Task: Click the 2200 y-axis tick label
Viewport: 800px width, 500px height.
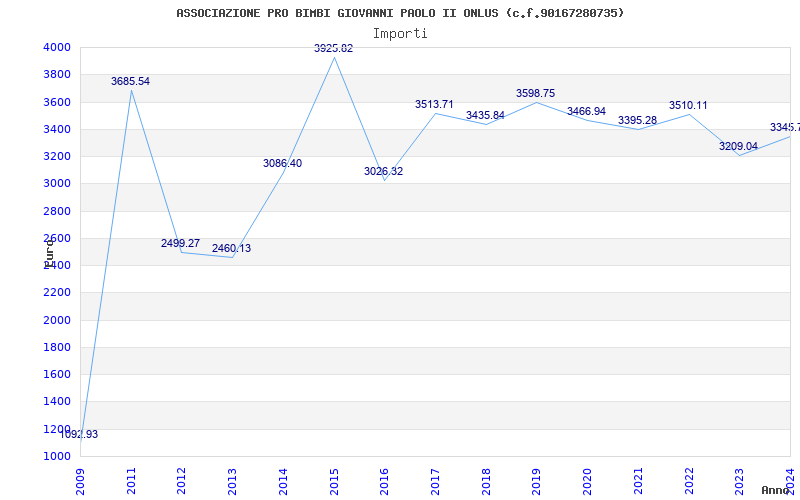Action: pyautogui.click(x=57, y=293)
